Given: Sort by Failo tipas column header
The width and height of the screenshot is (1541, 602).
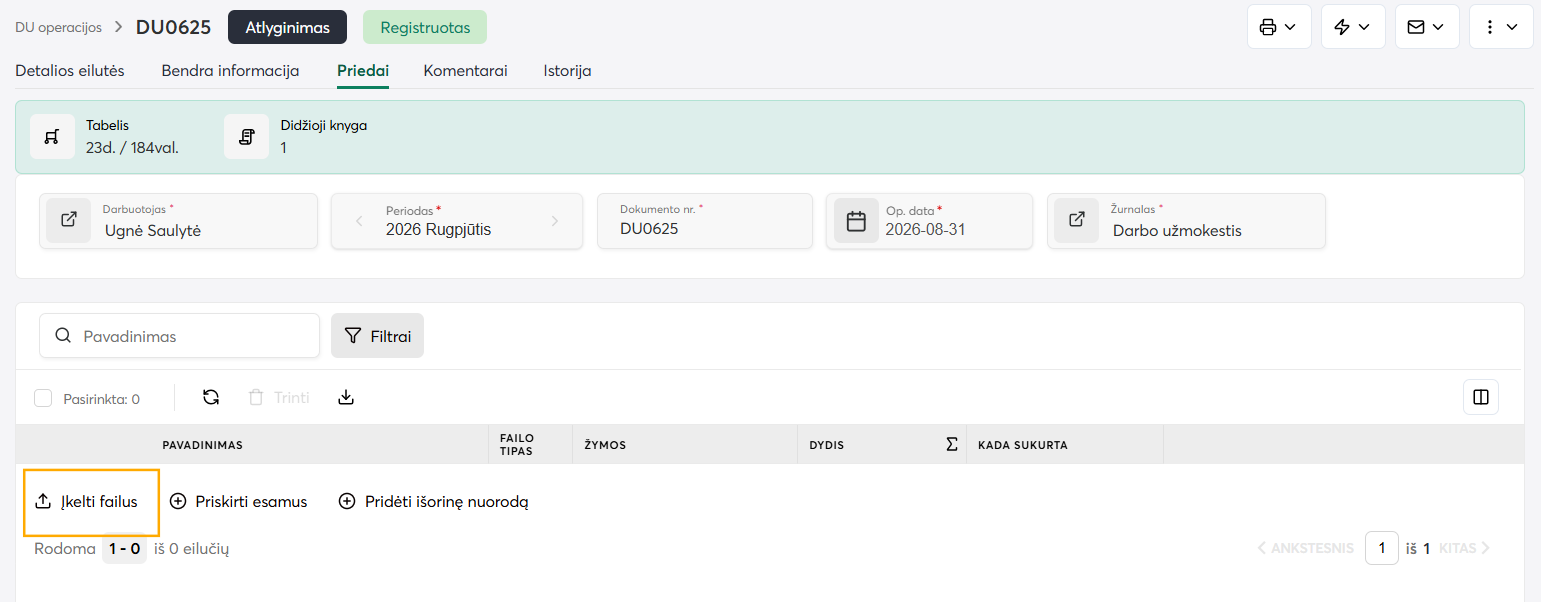Looking at the screenshot, I should pyautogui.click(x=518, y=445).
